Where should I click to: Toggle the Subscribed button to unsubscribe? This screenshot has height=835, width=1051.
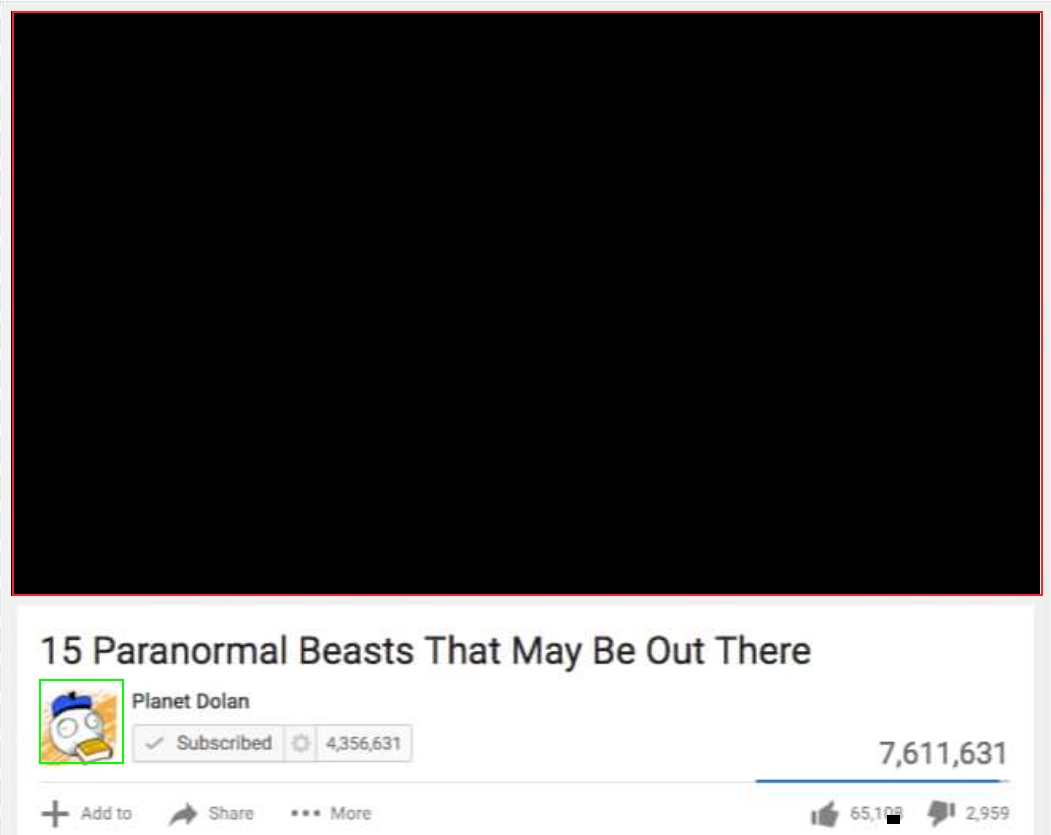[209, 743]
